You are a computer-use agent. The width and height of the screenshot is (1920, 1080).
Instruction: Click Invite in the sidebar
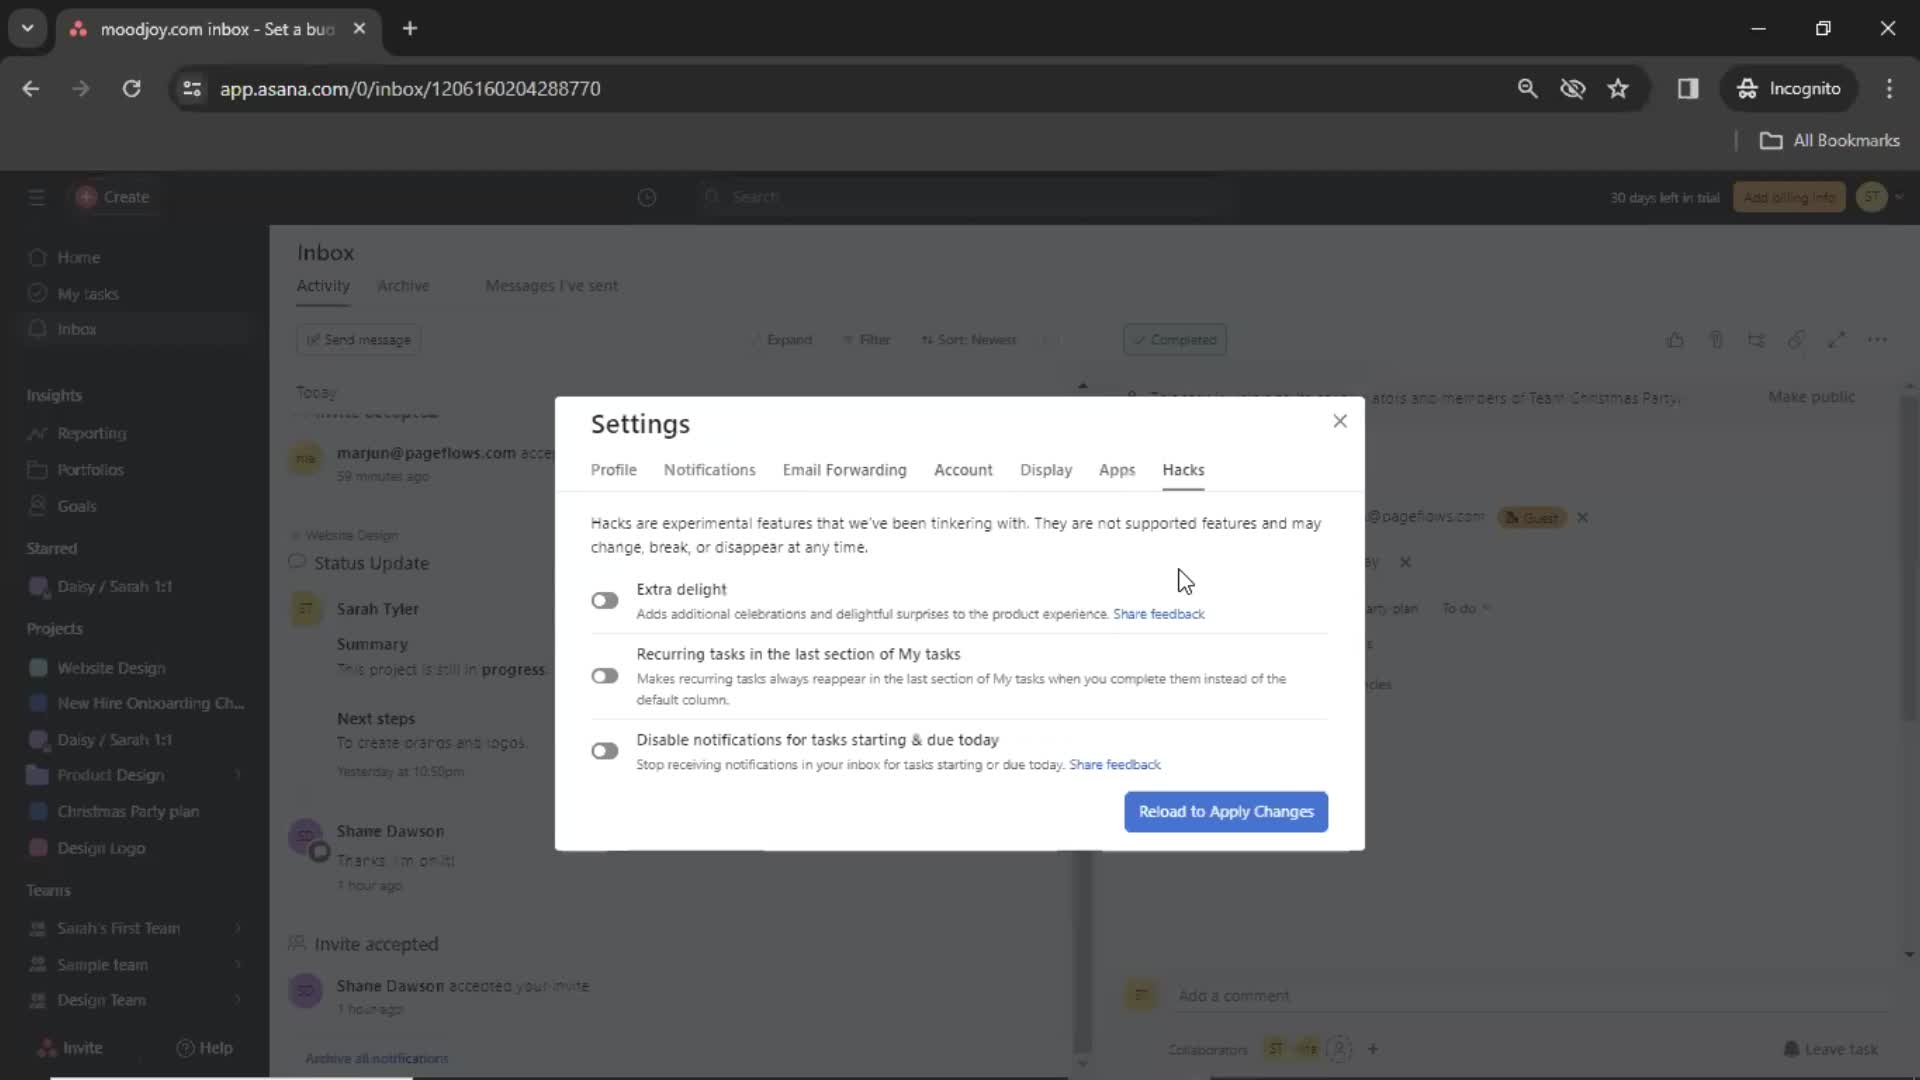70,1048
